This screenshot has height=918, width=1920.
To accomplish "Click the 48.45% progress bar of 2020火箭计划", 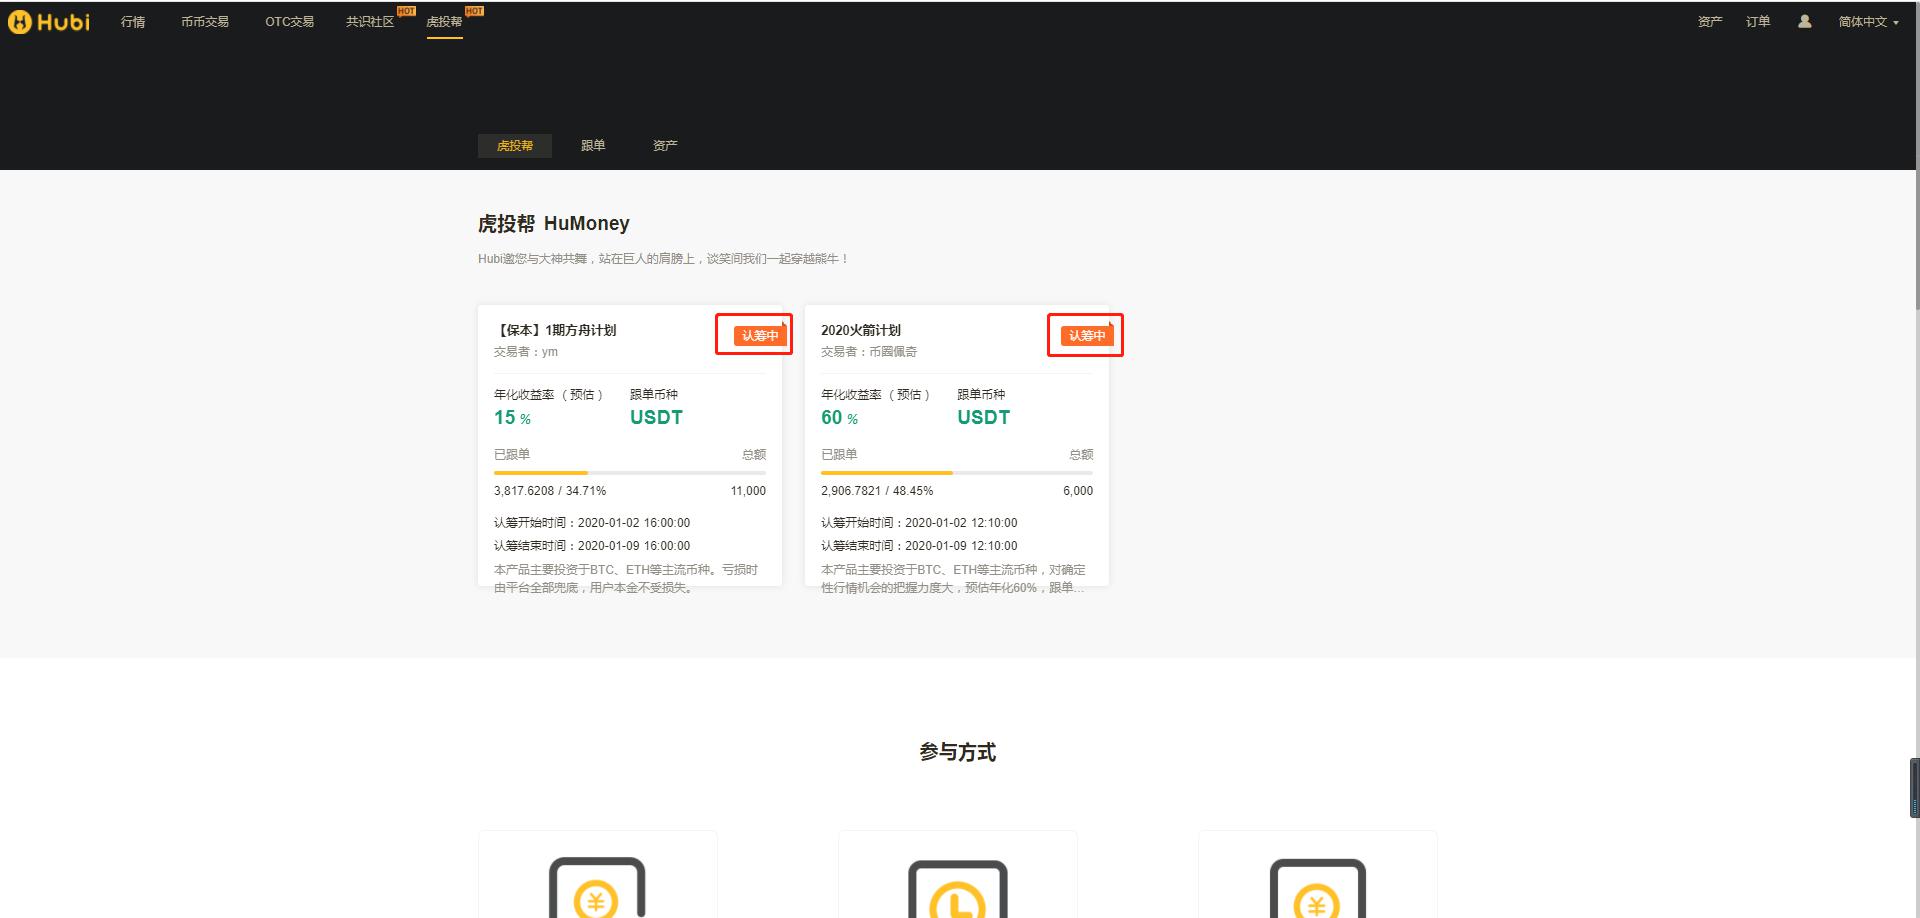I will [957, 472].
